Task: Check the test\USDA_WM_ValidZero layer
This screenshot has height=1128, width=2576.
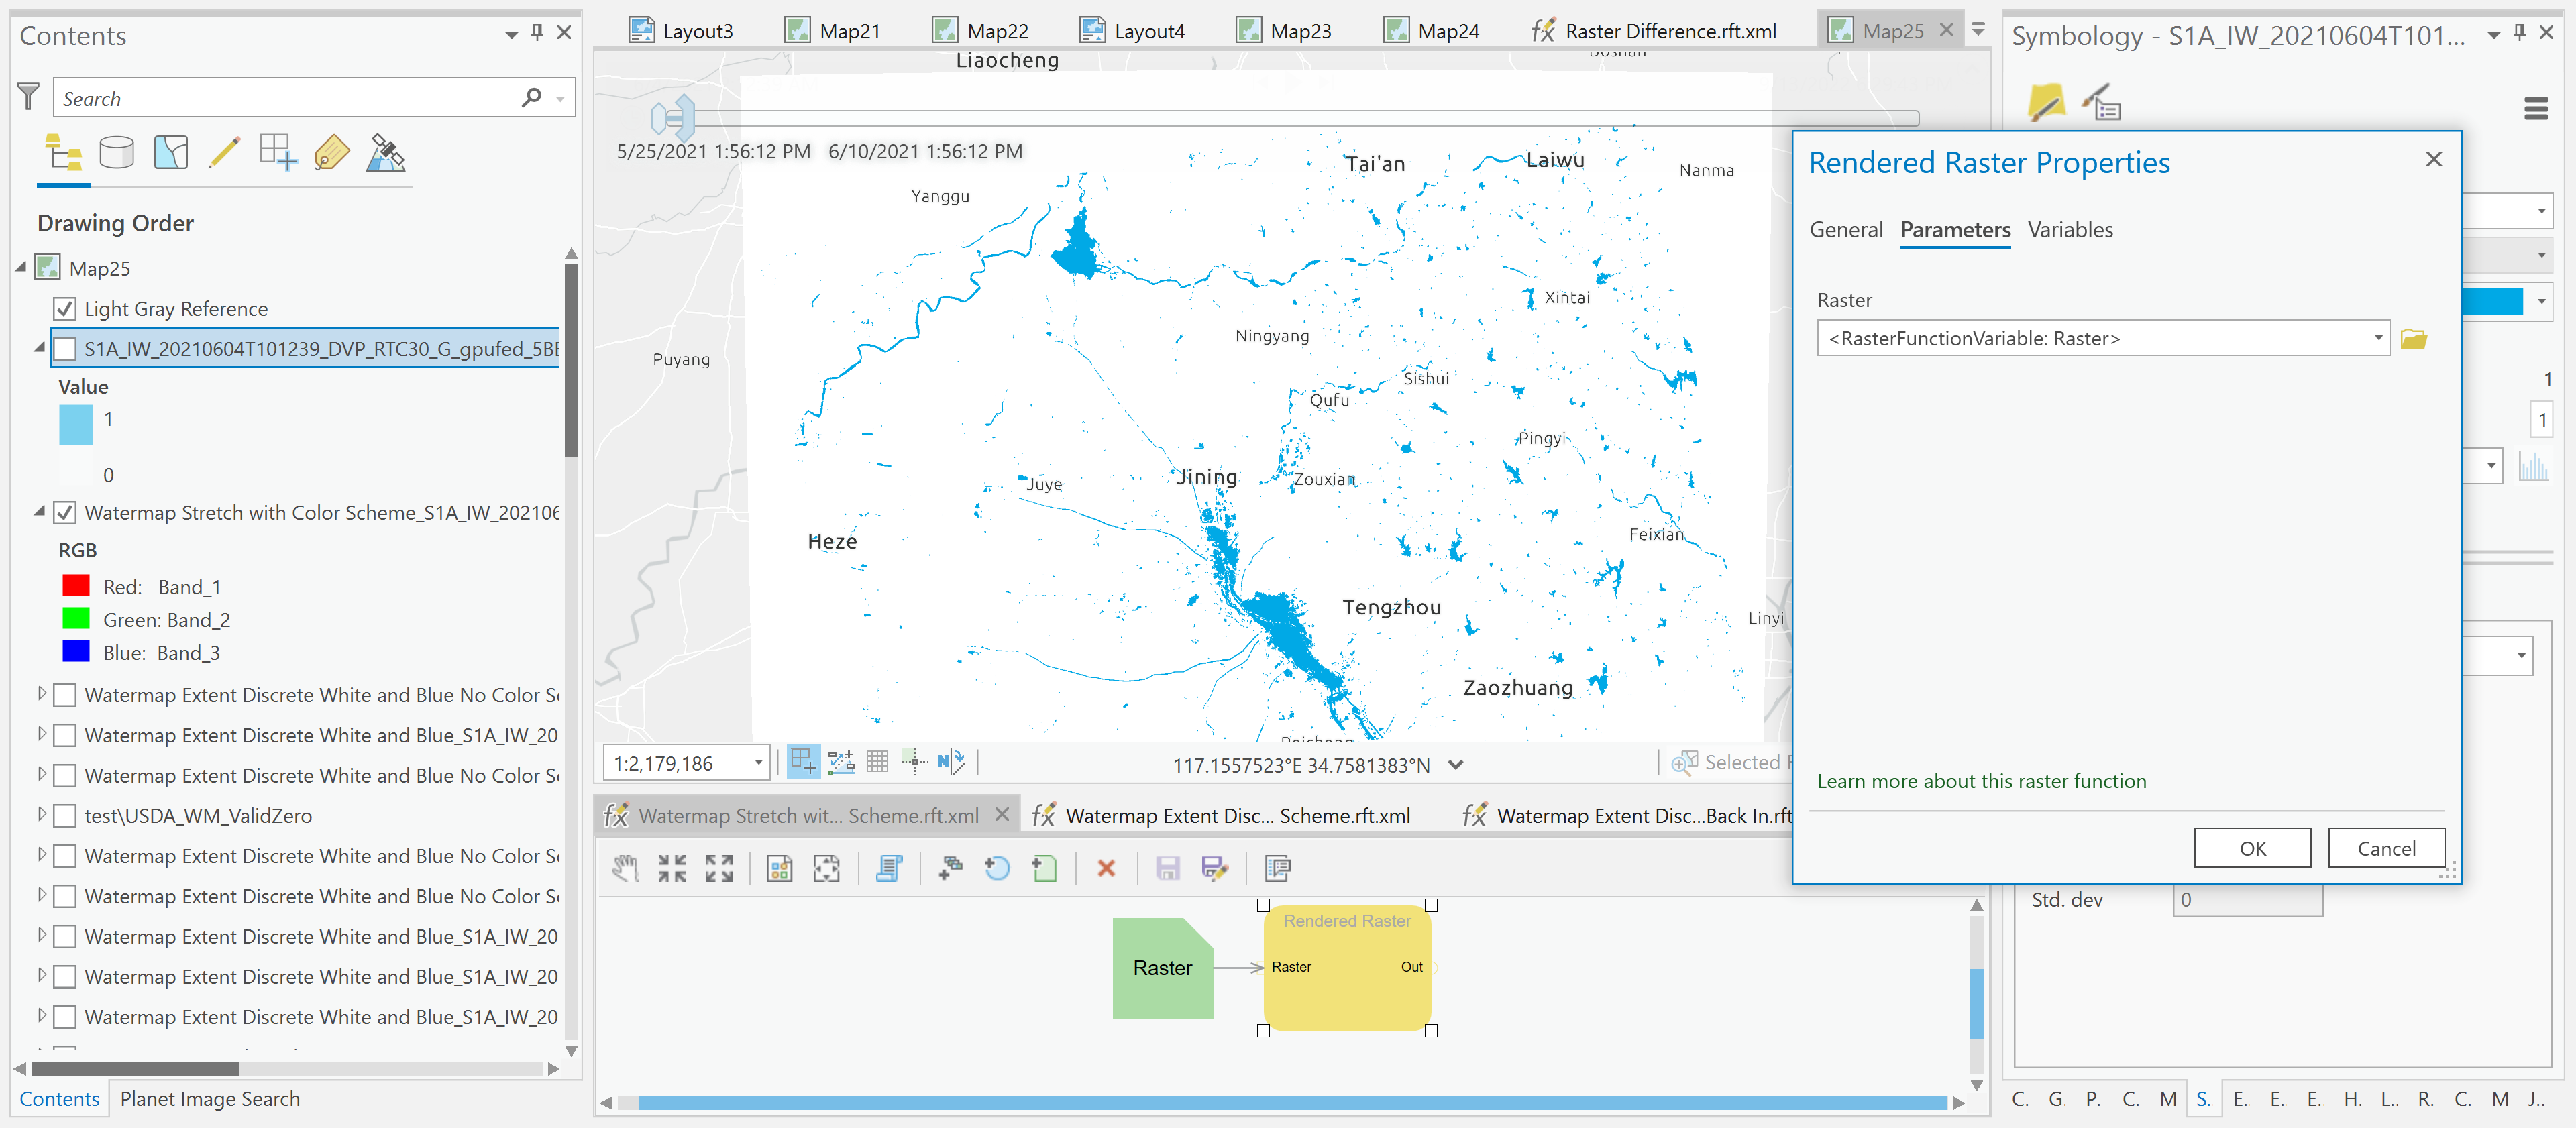Action: tap(65, 816)
